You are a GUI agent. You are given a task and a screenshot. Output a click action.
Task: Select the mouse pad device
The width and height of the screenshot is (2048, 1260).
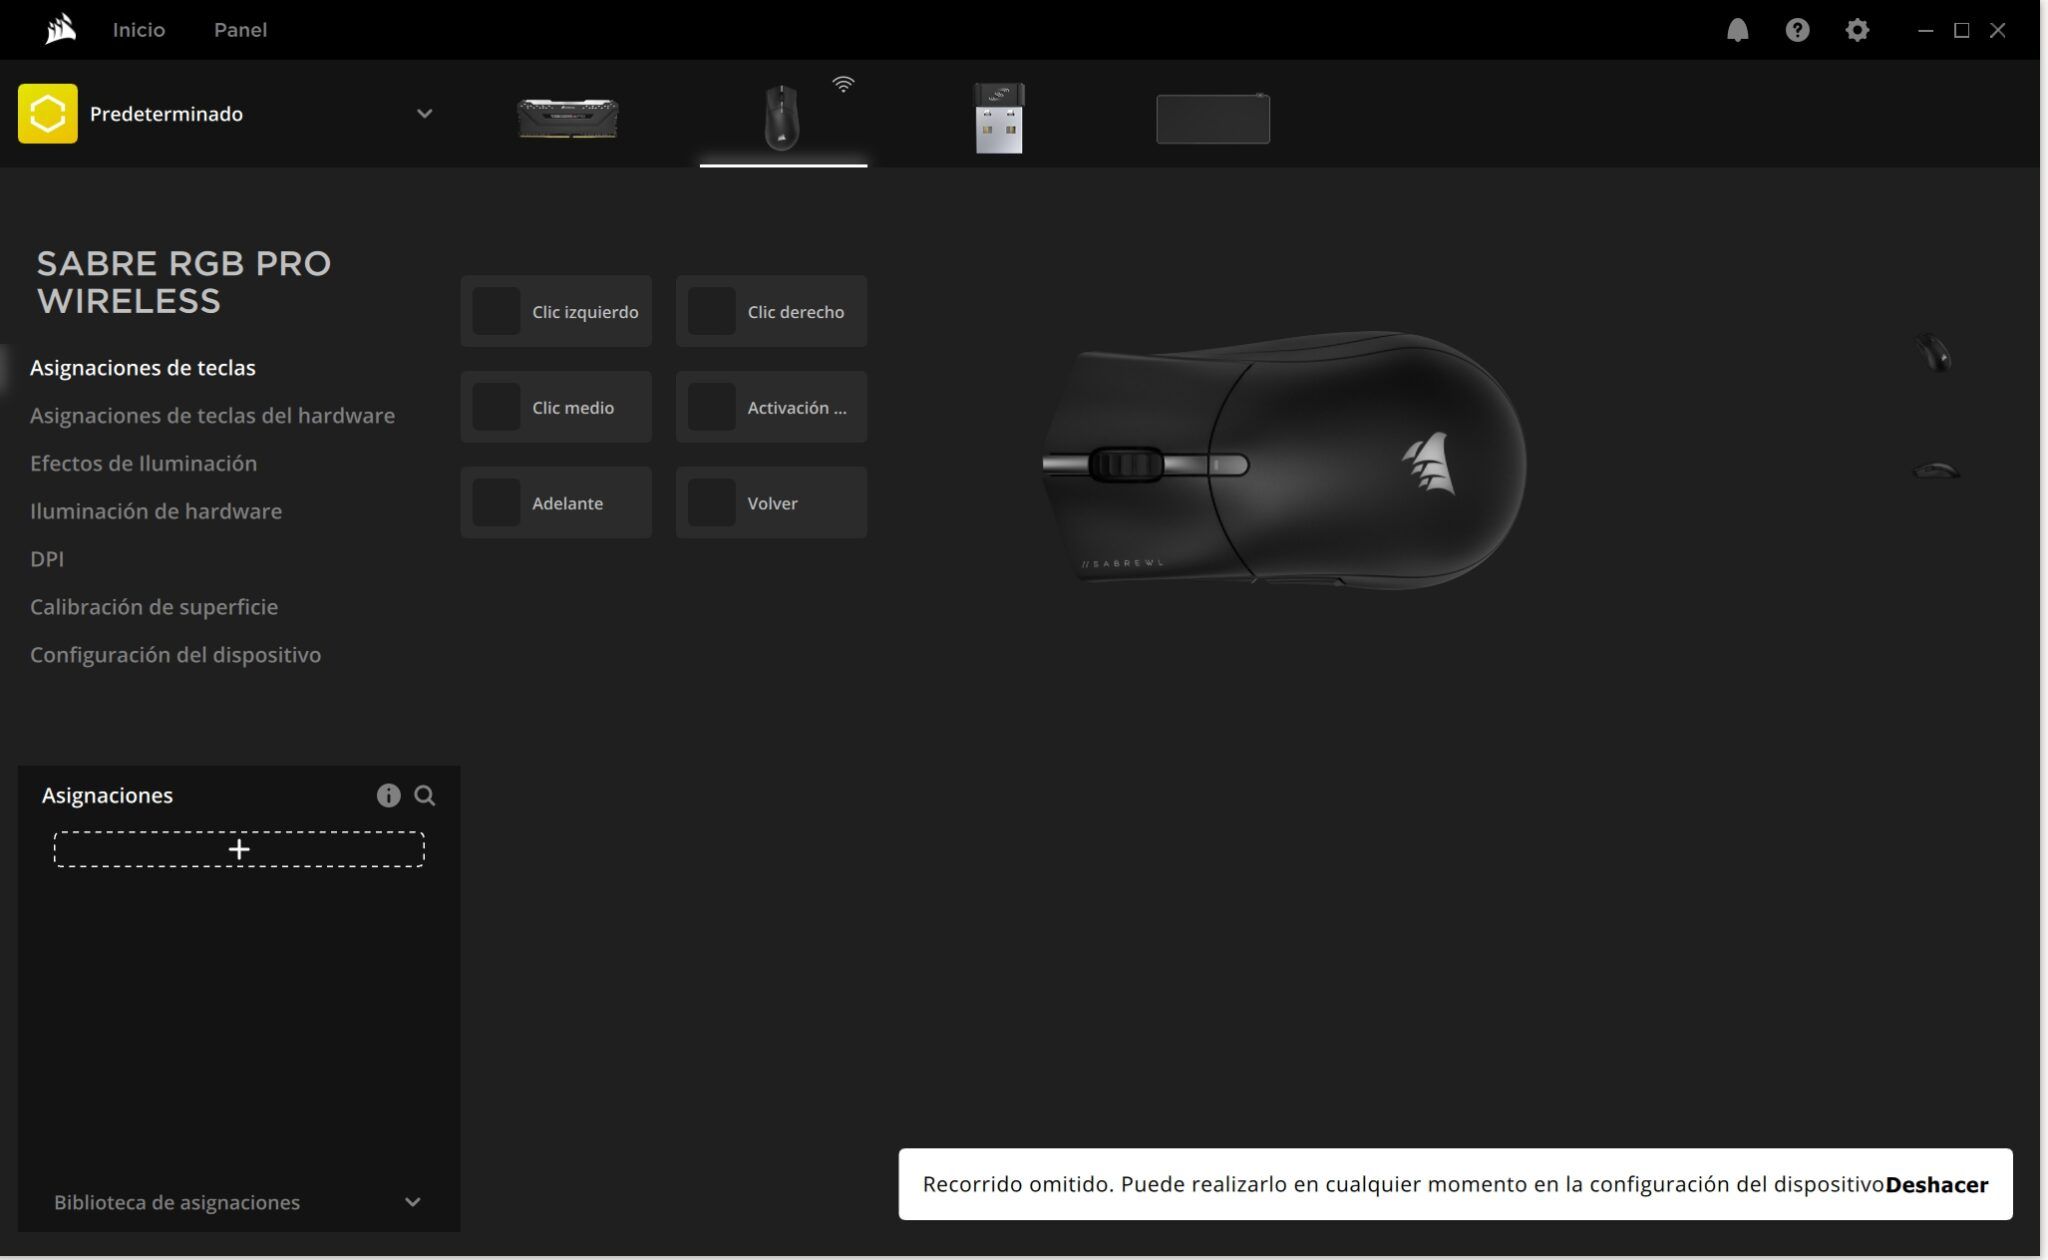(x=1213, y=119)
